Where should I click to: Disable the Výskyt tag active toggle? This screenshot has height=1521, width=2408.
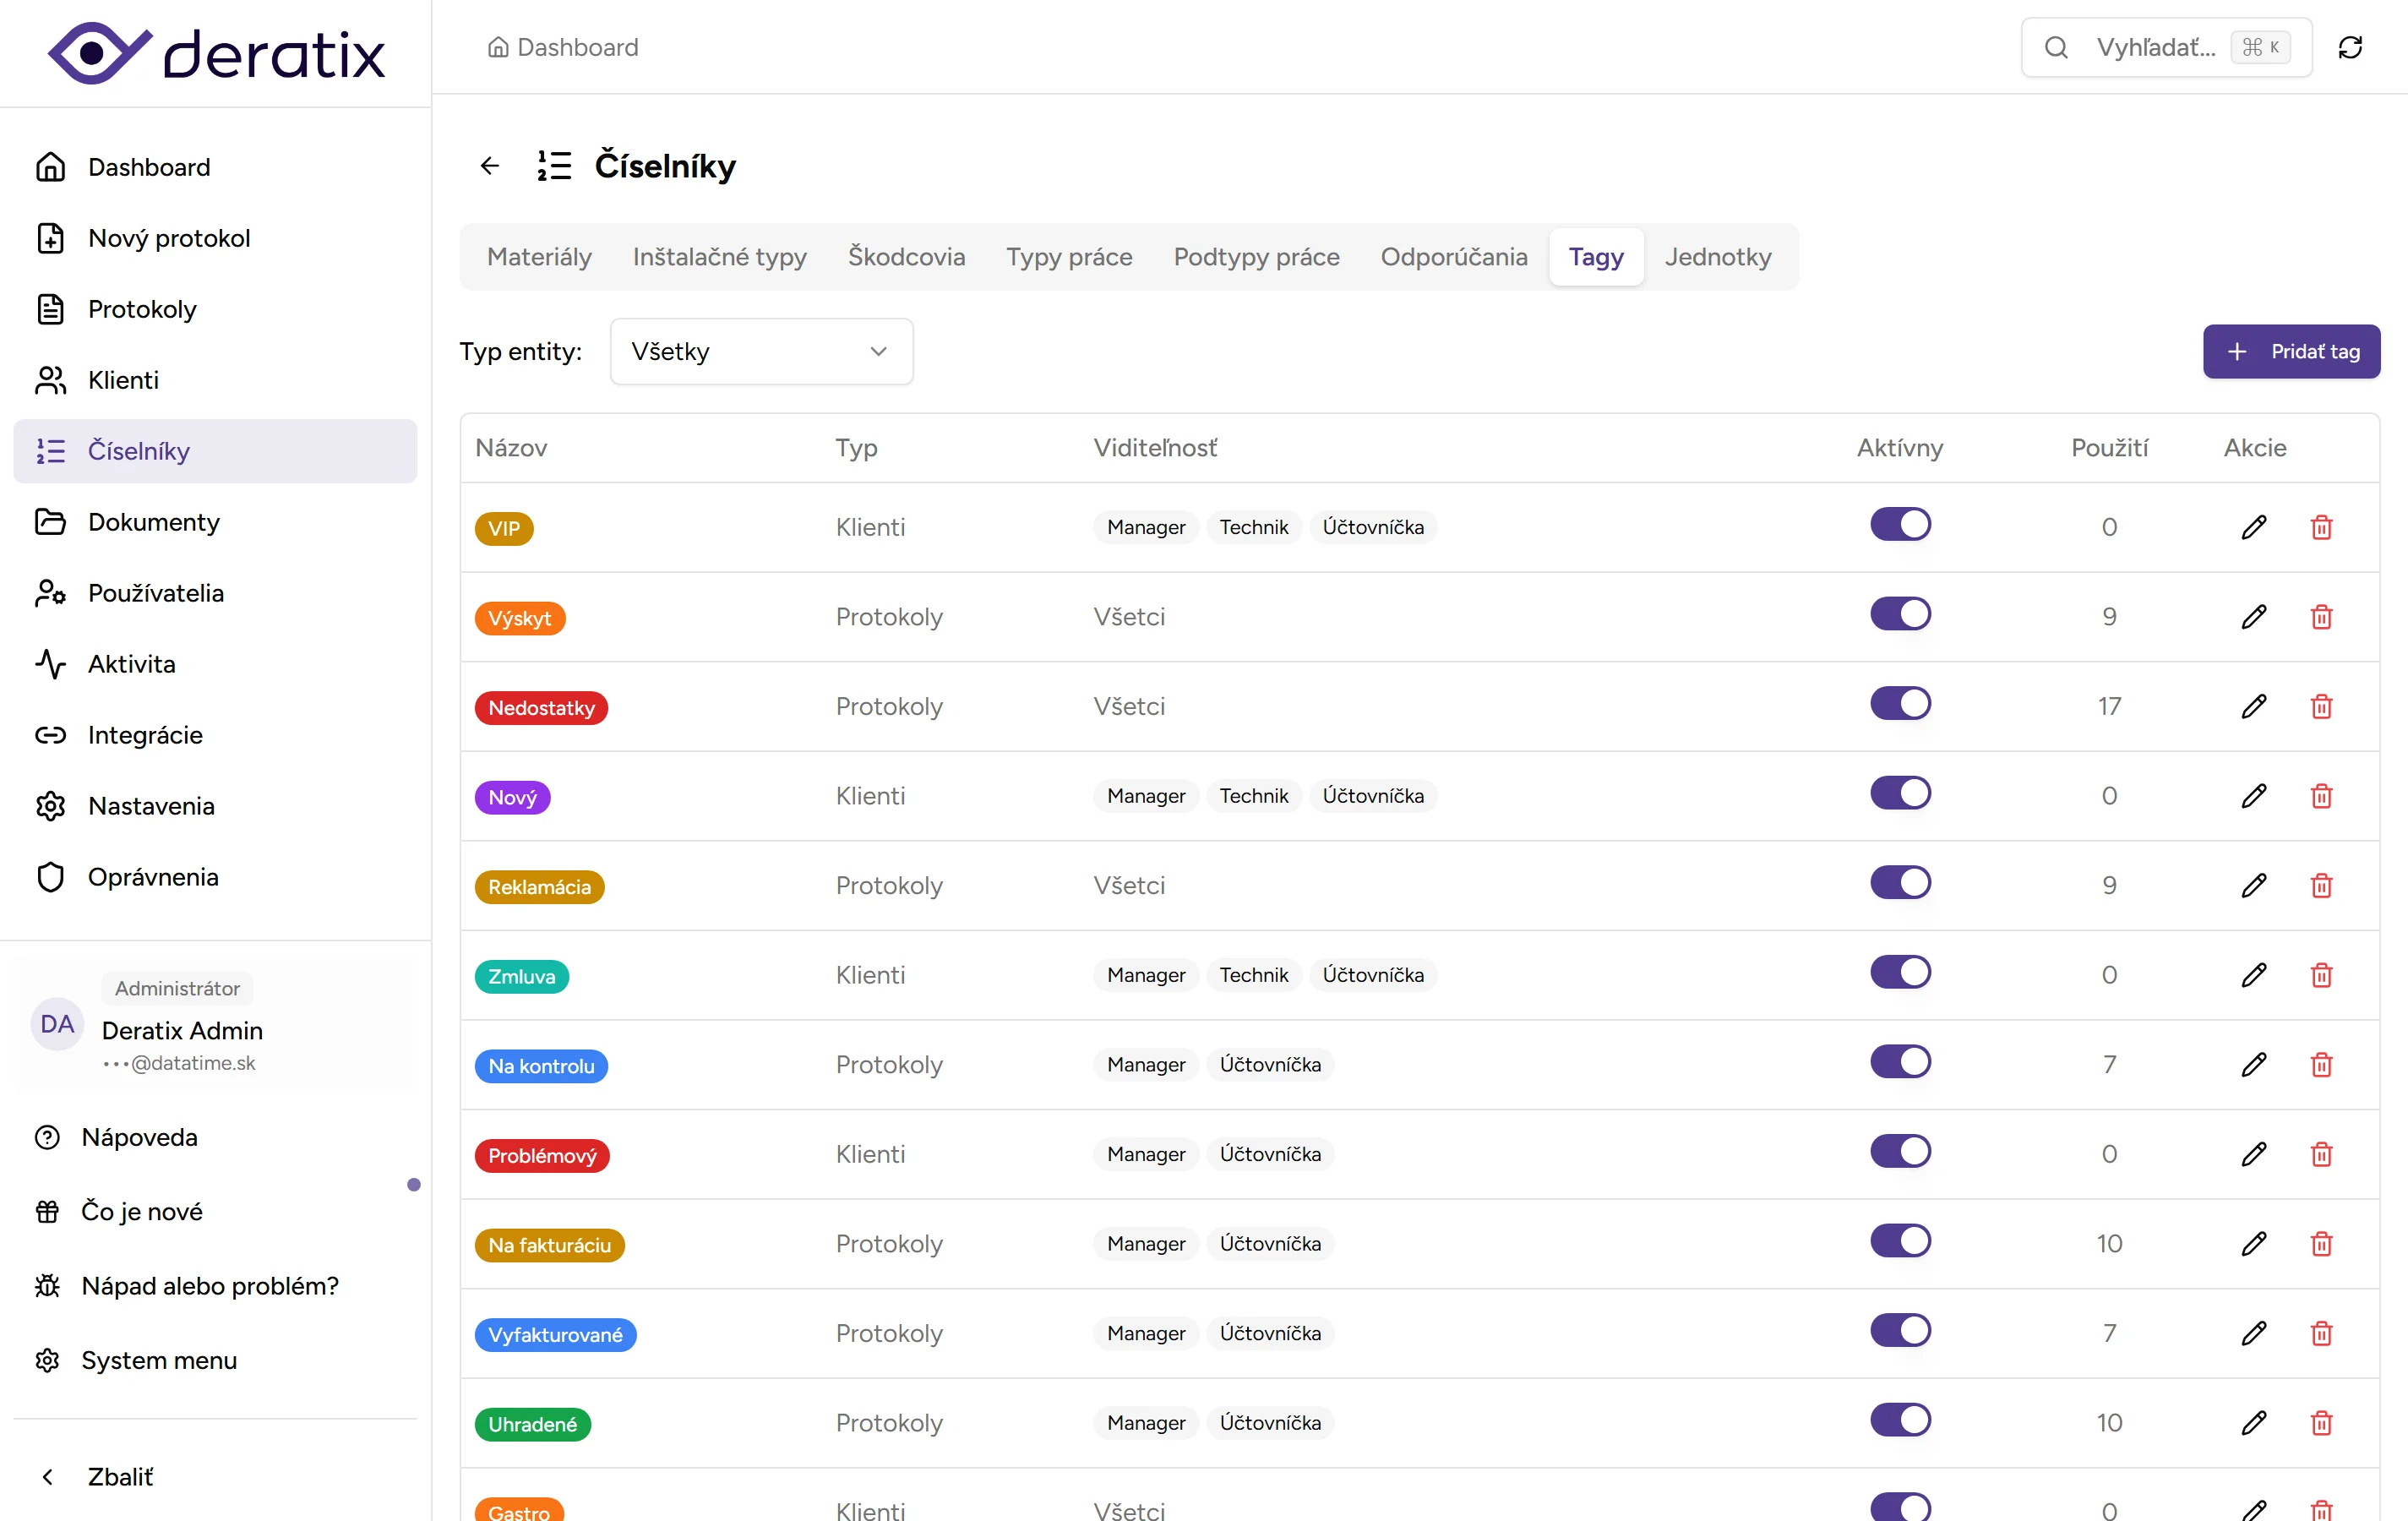click(1900, 614)
